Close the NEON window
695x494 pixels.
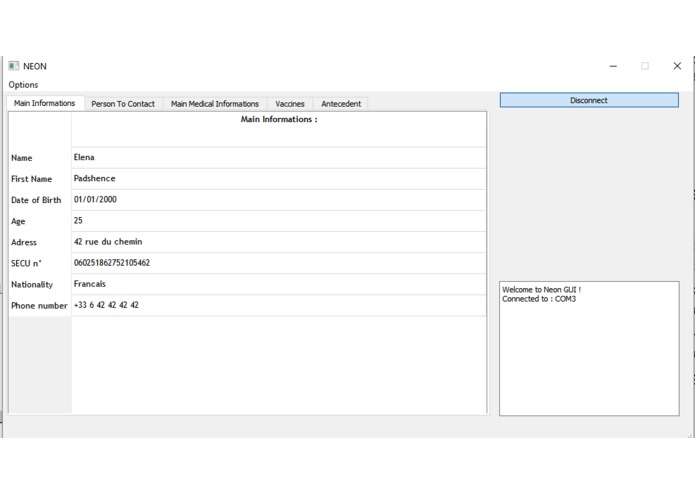pyautogui.click(x=677, y=66)
